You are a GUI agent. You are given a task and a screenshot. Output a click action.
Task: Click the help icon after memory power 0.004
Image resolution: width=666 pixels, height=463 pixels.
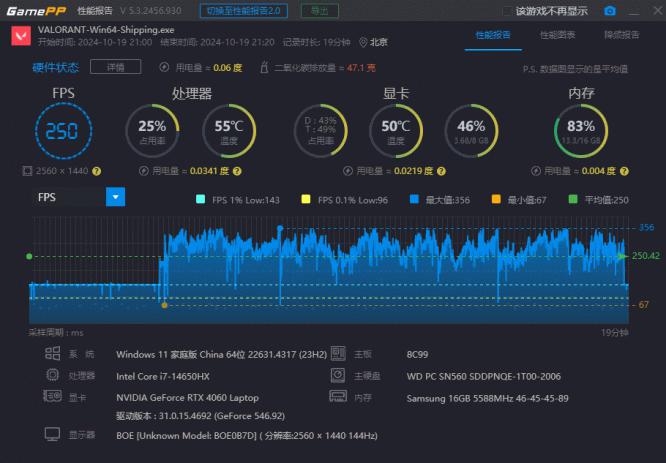coord(624,171)
